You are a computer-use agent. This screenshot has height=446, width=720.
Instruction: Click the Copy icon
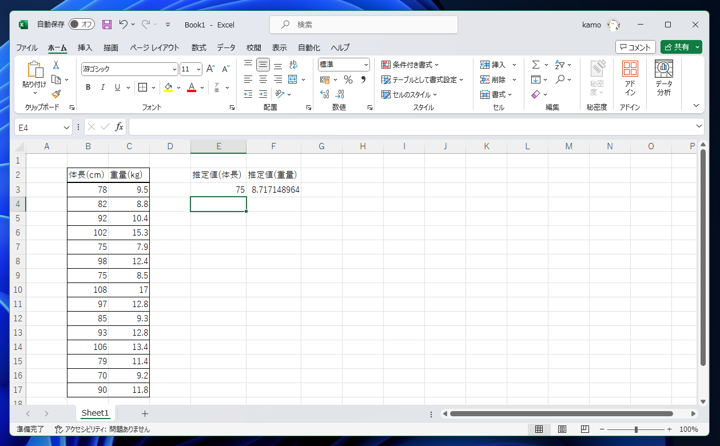click(56, 79)
